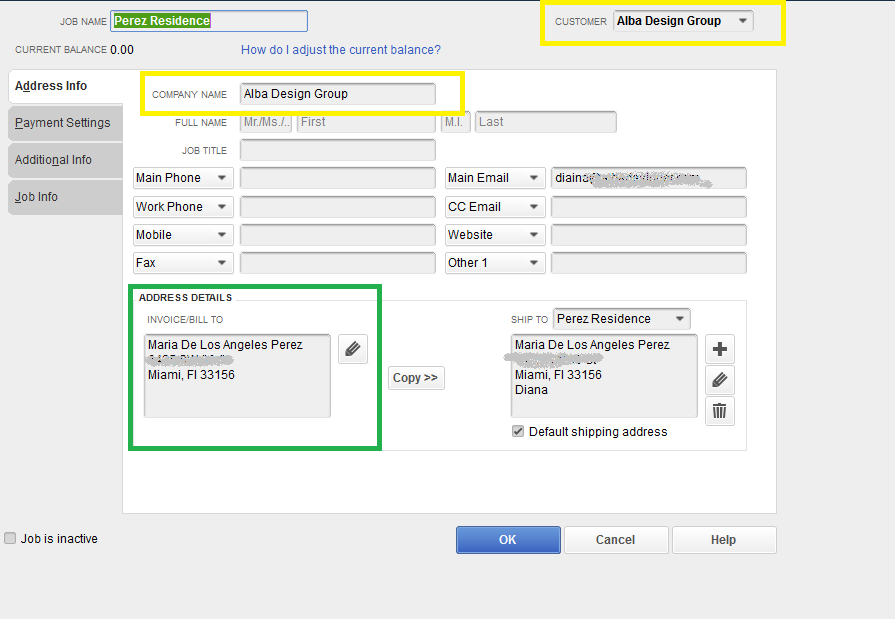Click the Cancel button

pos(616,540)
